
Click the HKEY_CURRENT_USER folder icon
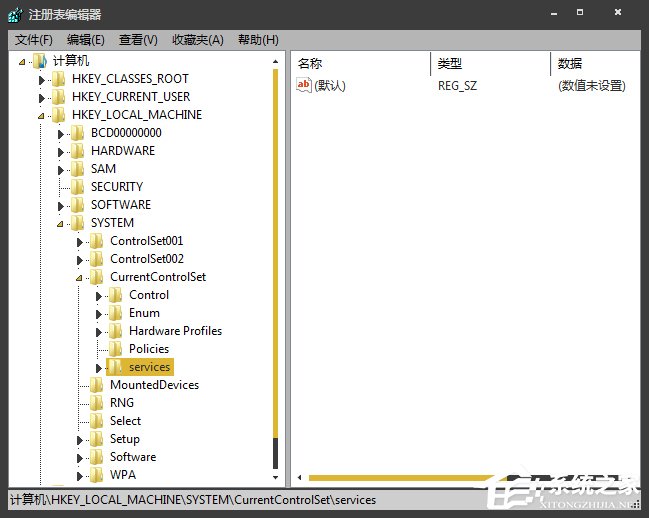[59, 97]
